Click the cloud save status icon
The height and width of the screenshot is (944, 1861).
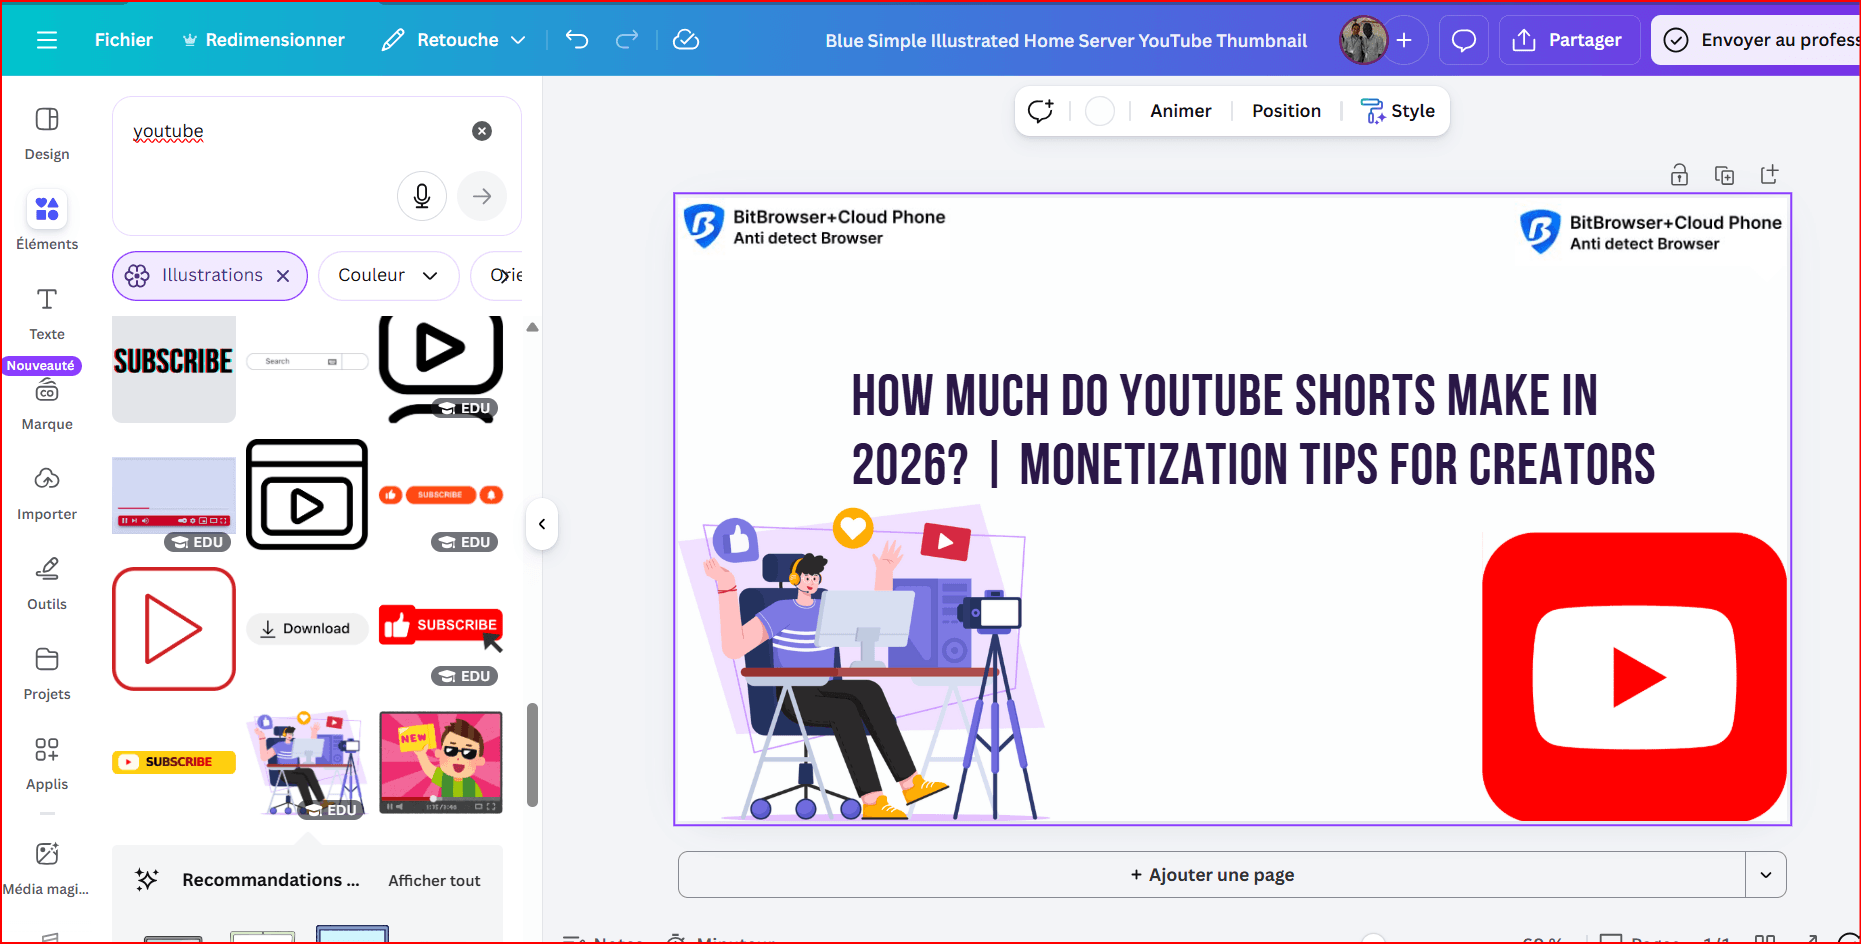tap(686, 40)
